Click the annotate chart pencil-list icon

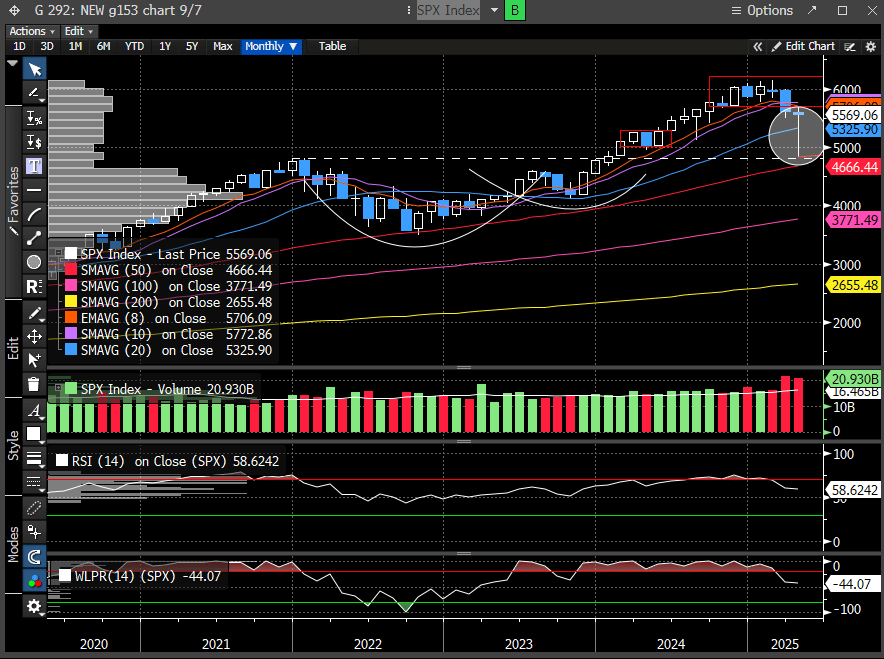point(850,47)
